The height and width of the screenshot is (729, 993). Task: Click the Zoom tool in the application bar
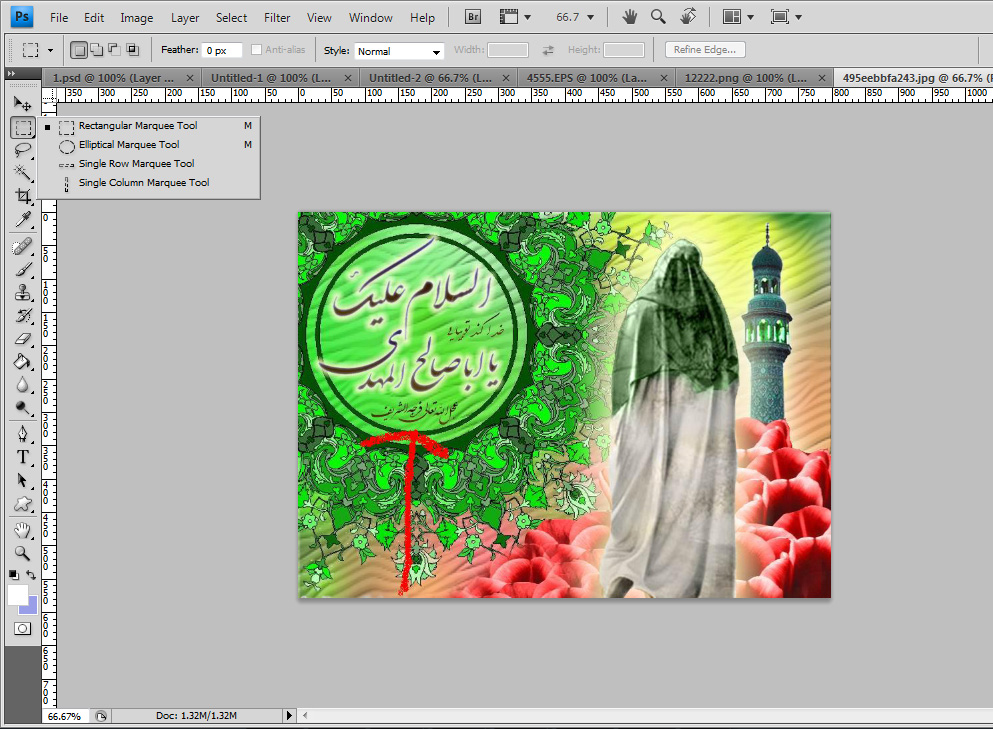[658, 17]
